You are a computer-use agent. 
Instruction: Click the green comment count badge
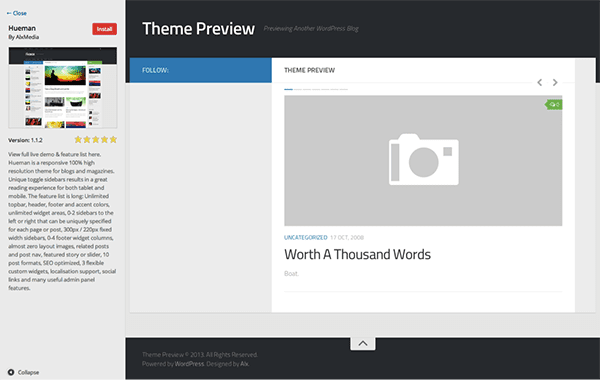point(554,104)
